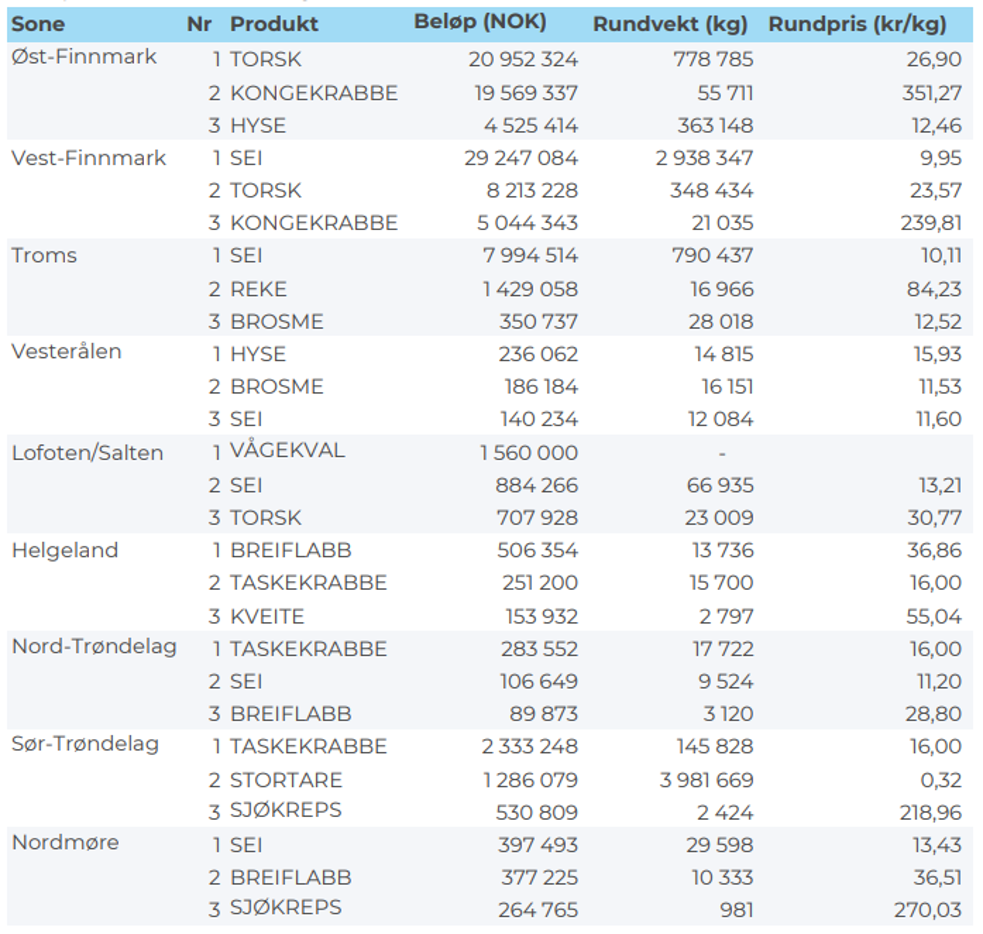Click the Lofoten/Salten zone cell
This screenshot has height=934, width=983.
(87, 453)
